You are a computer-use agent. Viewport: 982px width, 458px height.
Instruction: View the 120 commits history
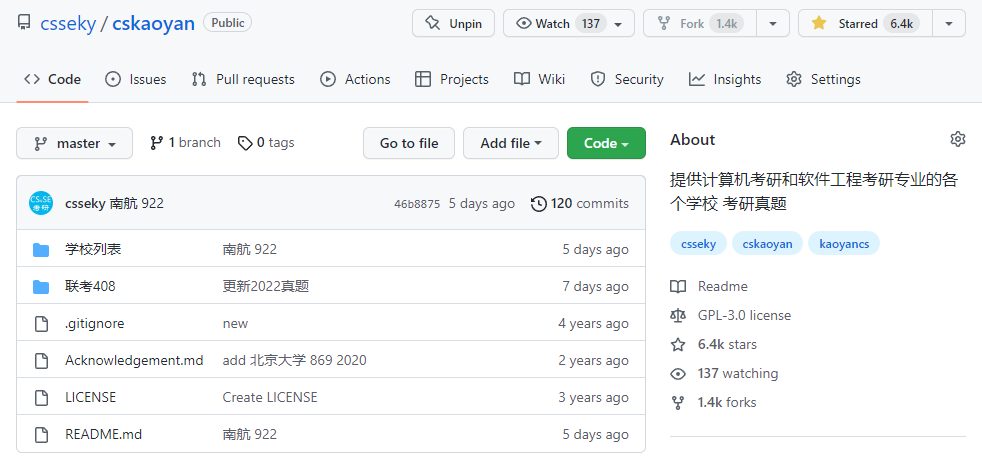point(579,204)
